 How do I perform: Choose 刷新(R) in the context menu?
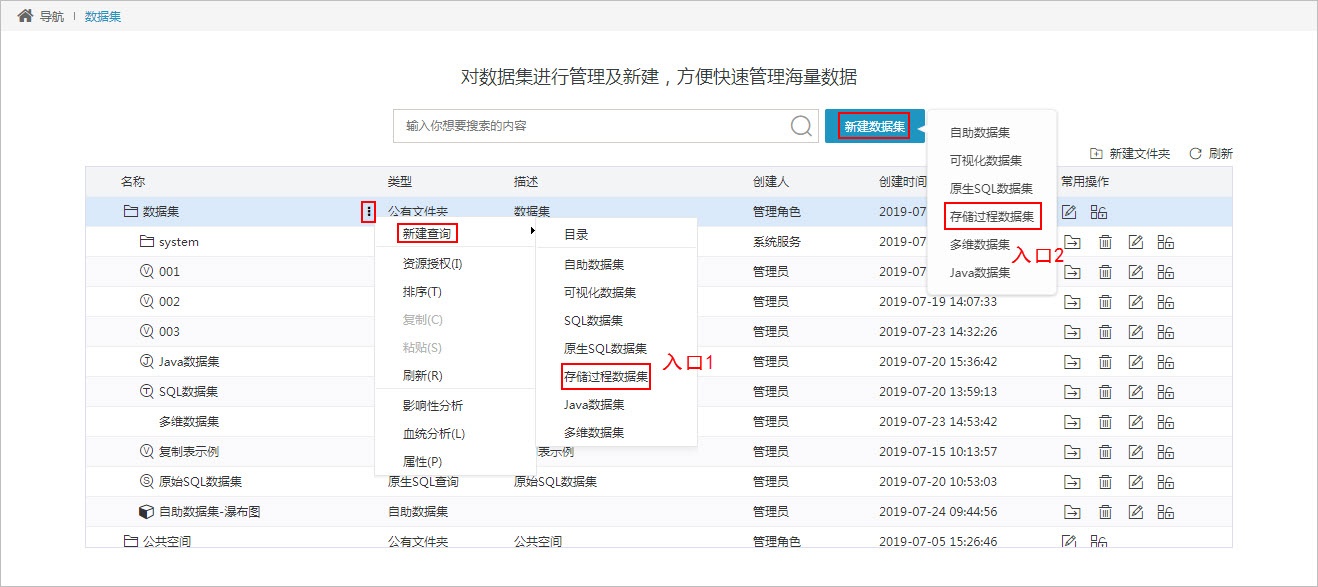click(x=422, y=376)
